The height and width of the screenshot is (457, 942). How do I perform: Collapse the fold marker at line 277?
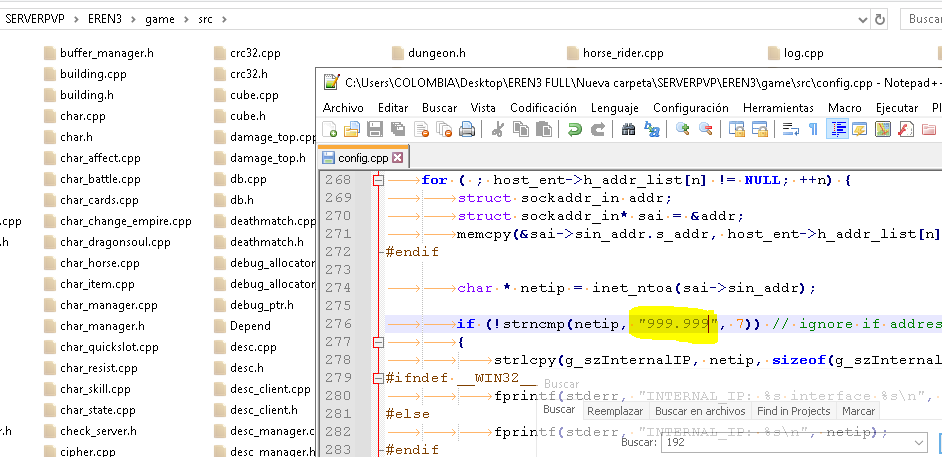pos(378,342)
